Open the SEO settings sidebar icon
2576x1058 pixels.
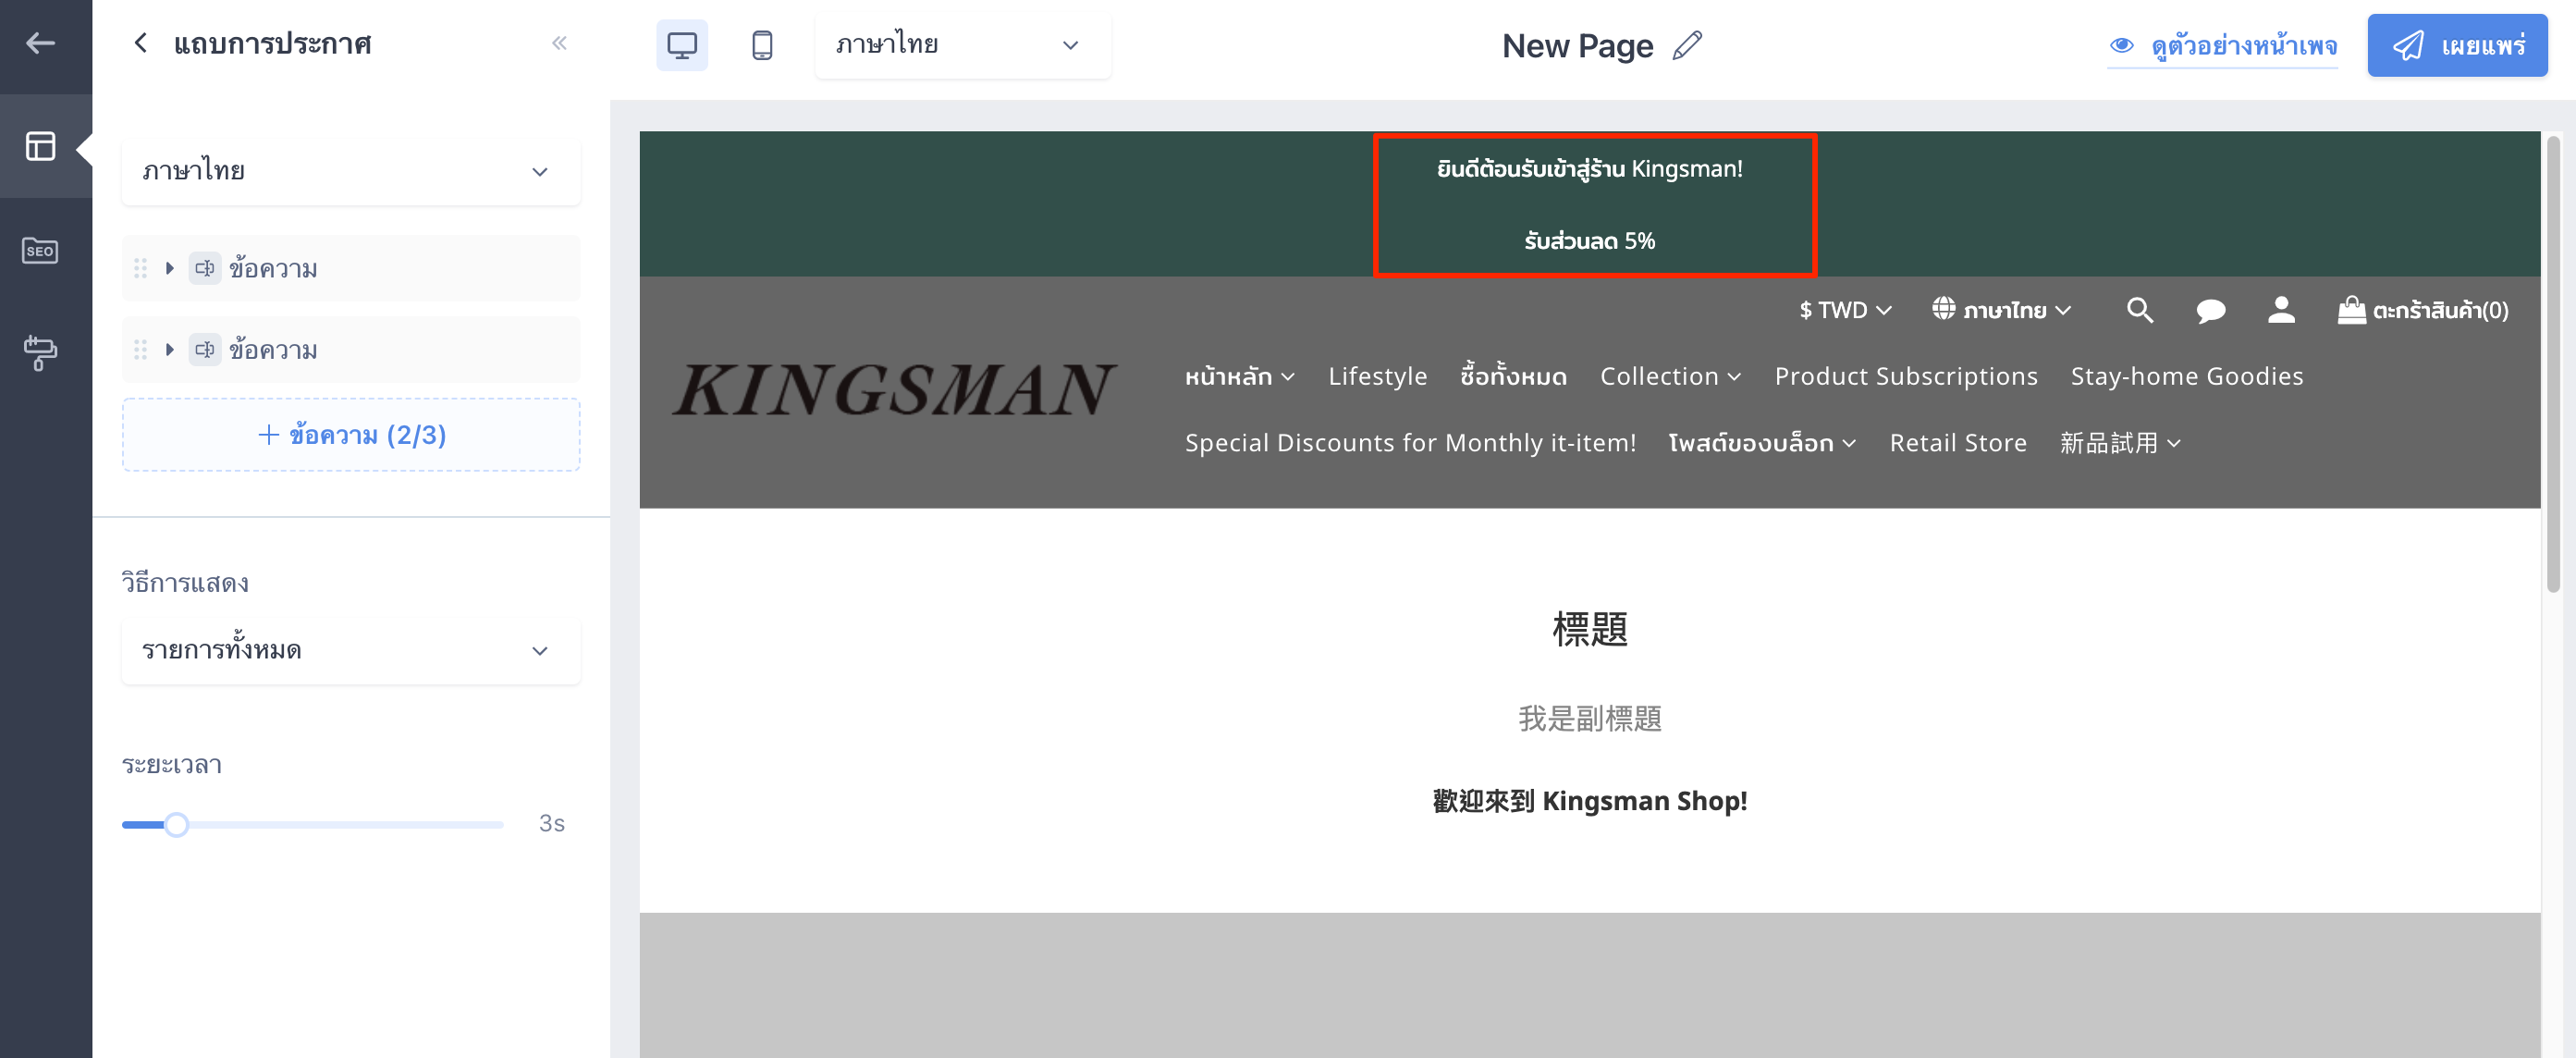click(40, 250)
